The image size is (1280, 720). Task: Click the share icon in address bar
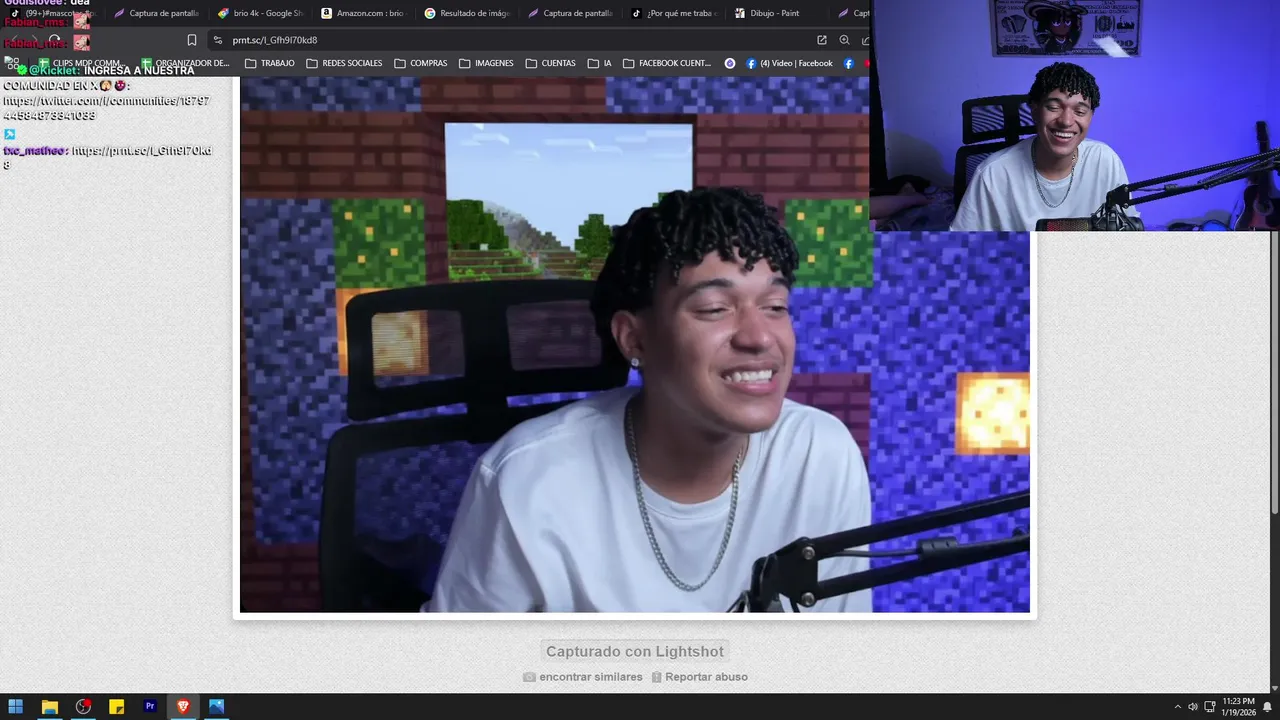coord(822,40)
